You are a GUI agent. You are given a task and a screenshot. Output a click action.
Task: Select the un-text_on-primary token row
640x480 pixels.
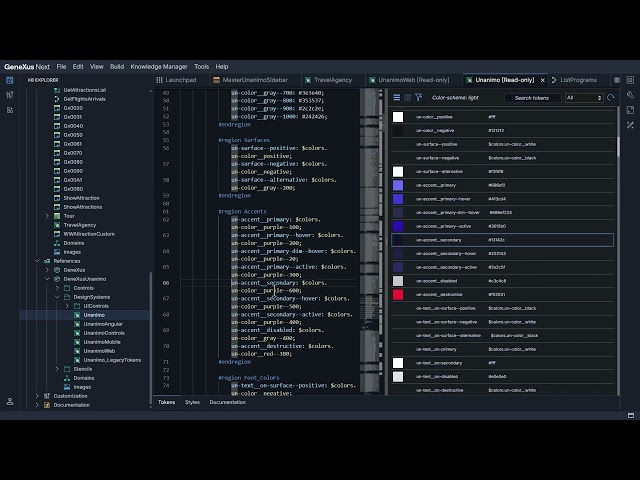point(502,349)
